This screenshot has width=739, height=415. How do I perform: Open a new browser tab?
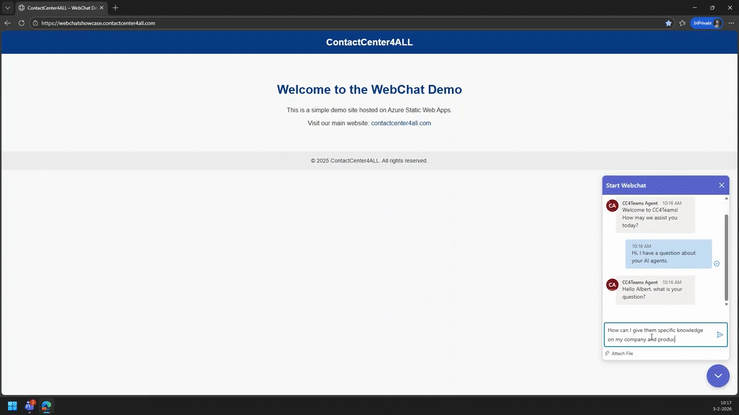(x=115, y=8)
